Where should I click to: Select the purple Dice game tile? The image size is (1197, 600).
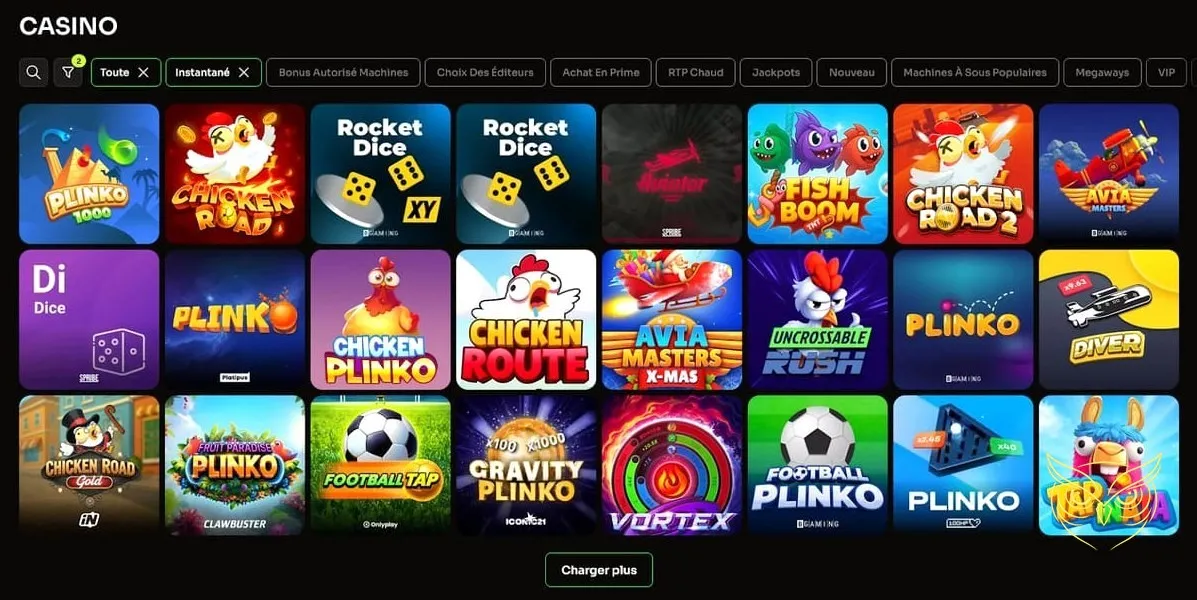click(x=89, y=320)
